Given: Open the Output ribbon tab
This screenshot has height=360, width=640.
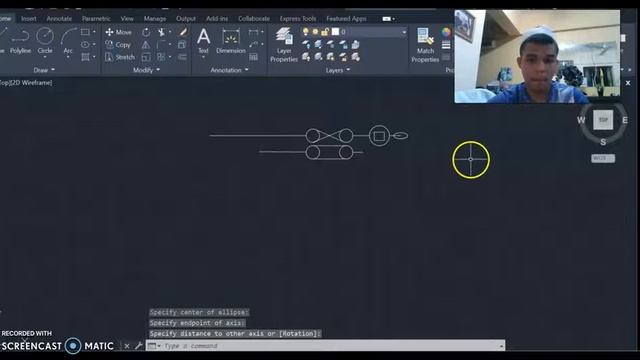Looking at the screenshot, I should (186, 19).
